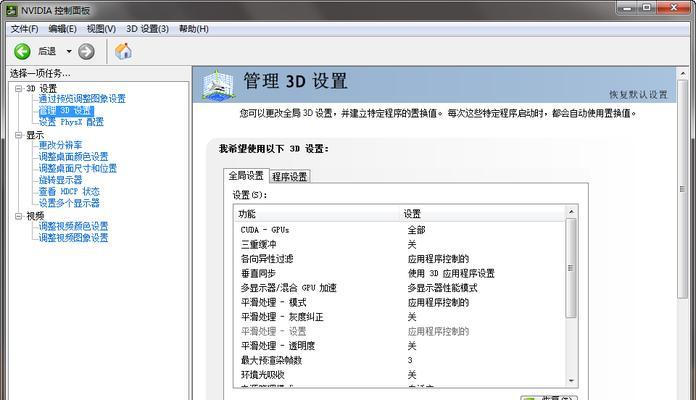Open the 帮助(H) menu
The image size is (696, 400).
(x=194, y=29)
